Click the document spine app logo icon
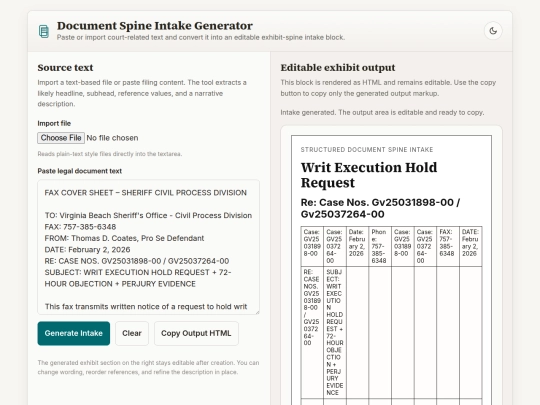Image resolution: width=540 pixels, height=405 pixels. point(44,31)
